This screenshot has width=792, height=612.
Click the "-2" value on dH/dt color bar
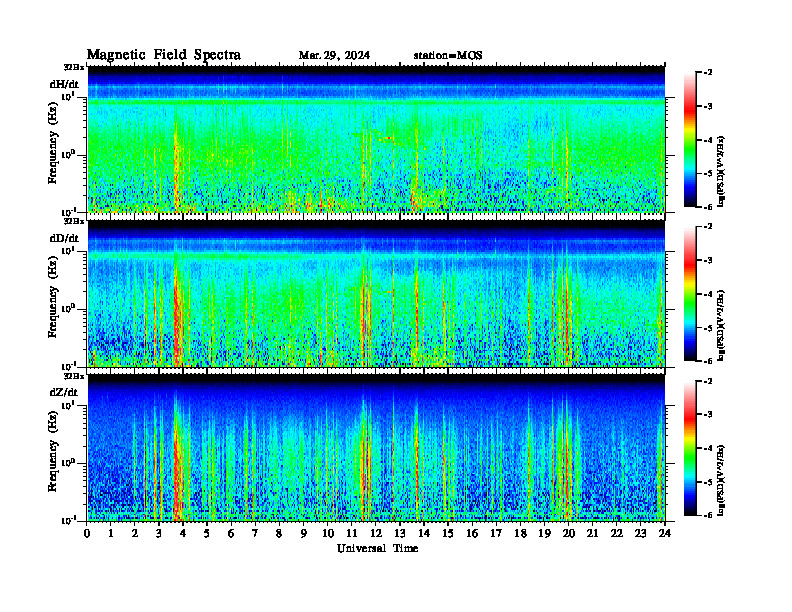[x=708, y=73]
